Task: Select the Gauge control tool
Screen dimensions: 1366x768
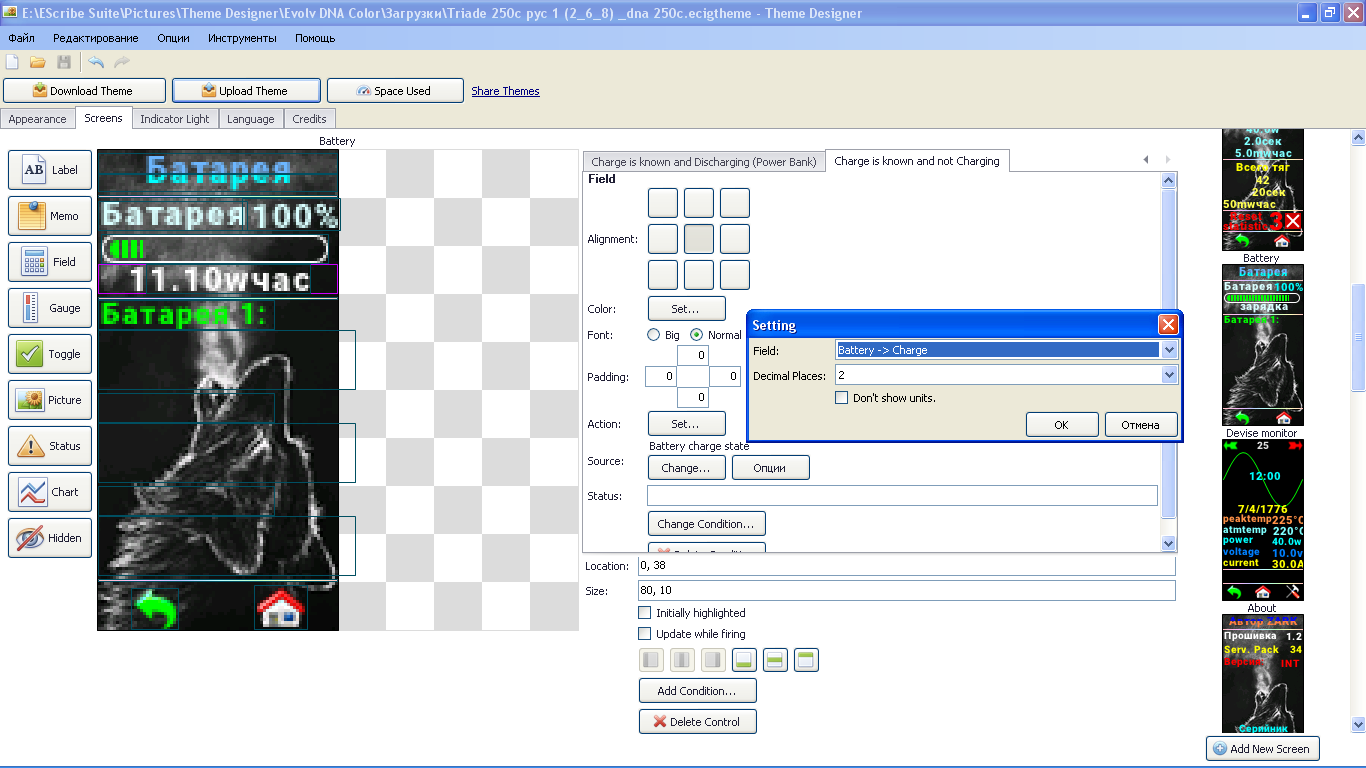Action: click(50, 308)
